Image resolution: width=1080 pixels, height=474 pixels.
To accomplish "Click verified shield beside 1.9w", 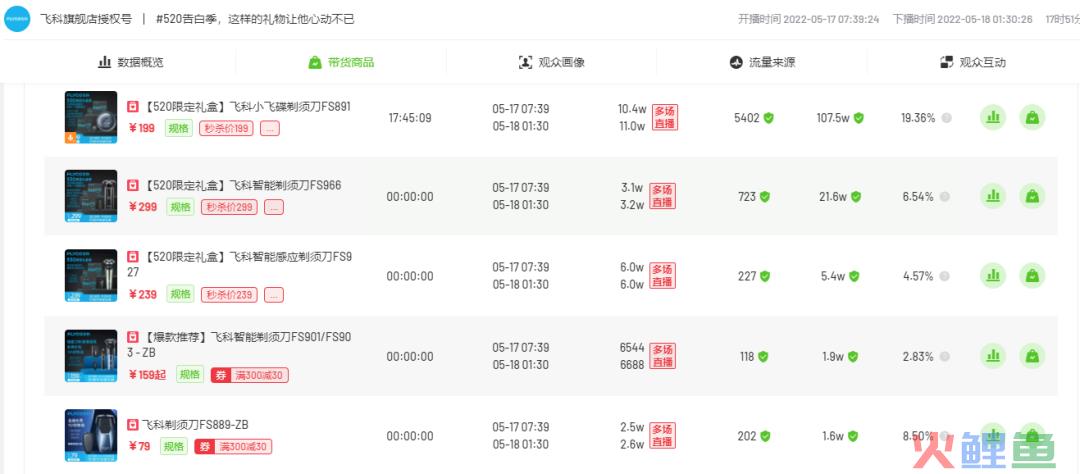I will (853, 357).
